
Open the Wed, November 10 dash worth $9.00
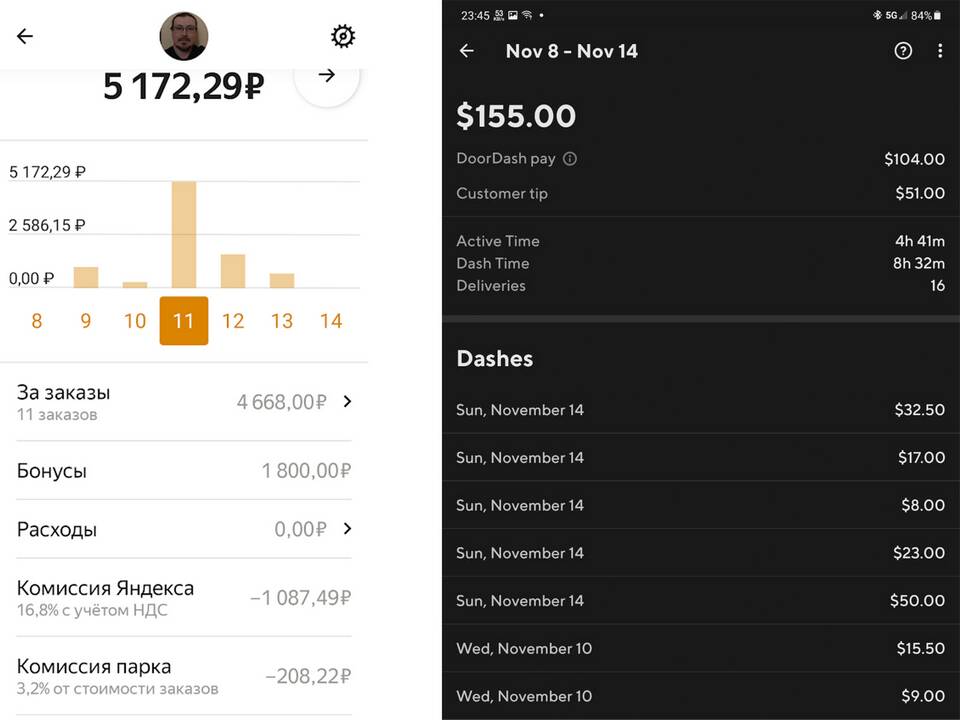(700, 696)
